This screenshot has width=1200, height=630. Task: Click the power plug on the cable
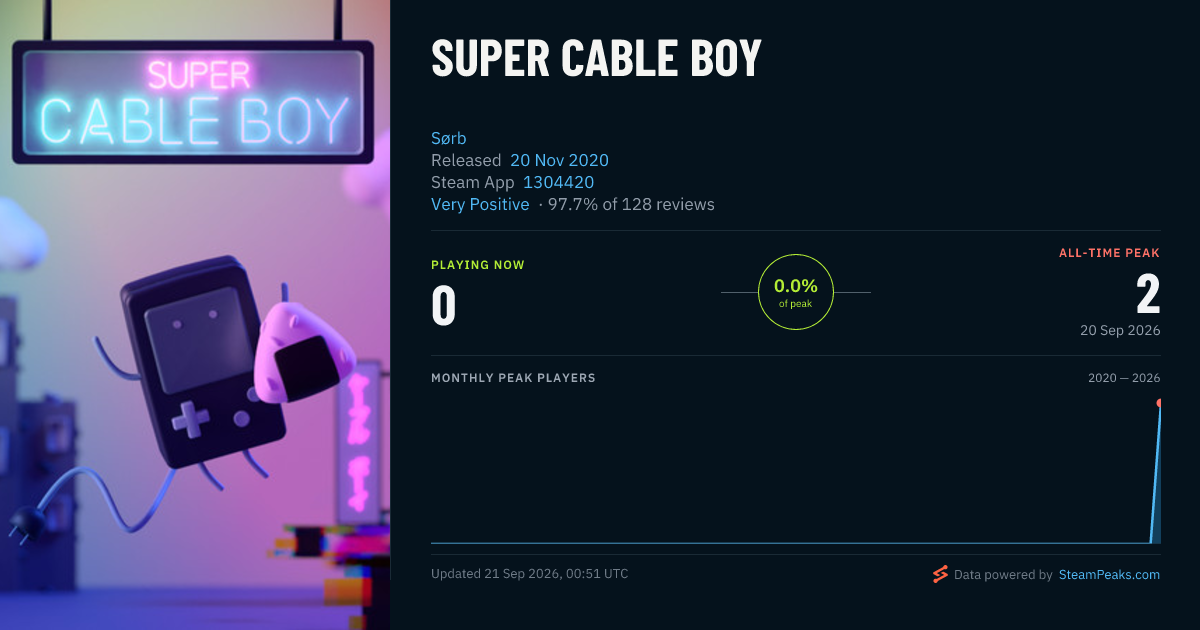click(x=24, y=525)
